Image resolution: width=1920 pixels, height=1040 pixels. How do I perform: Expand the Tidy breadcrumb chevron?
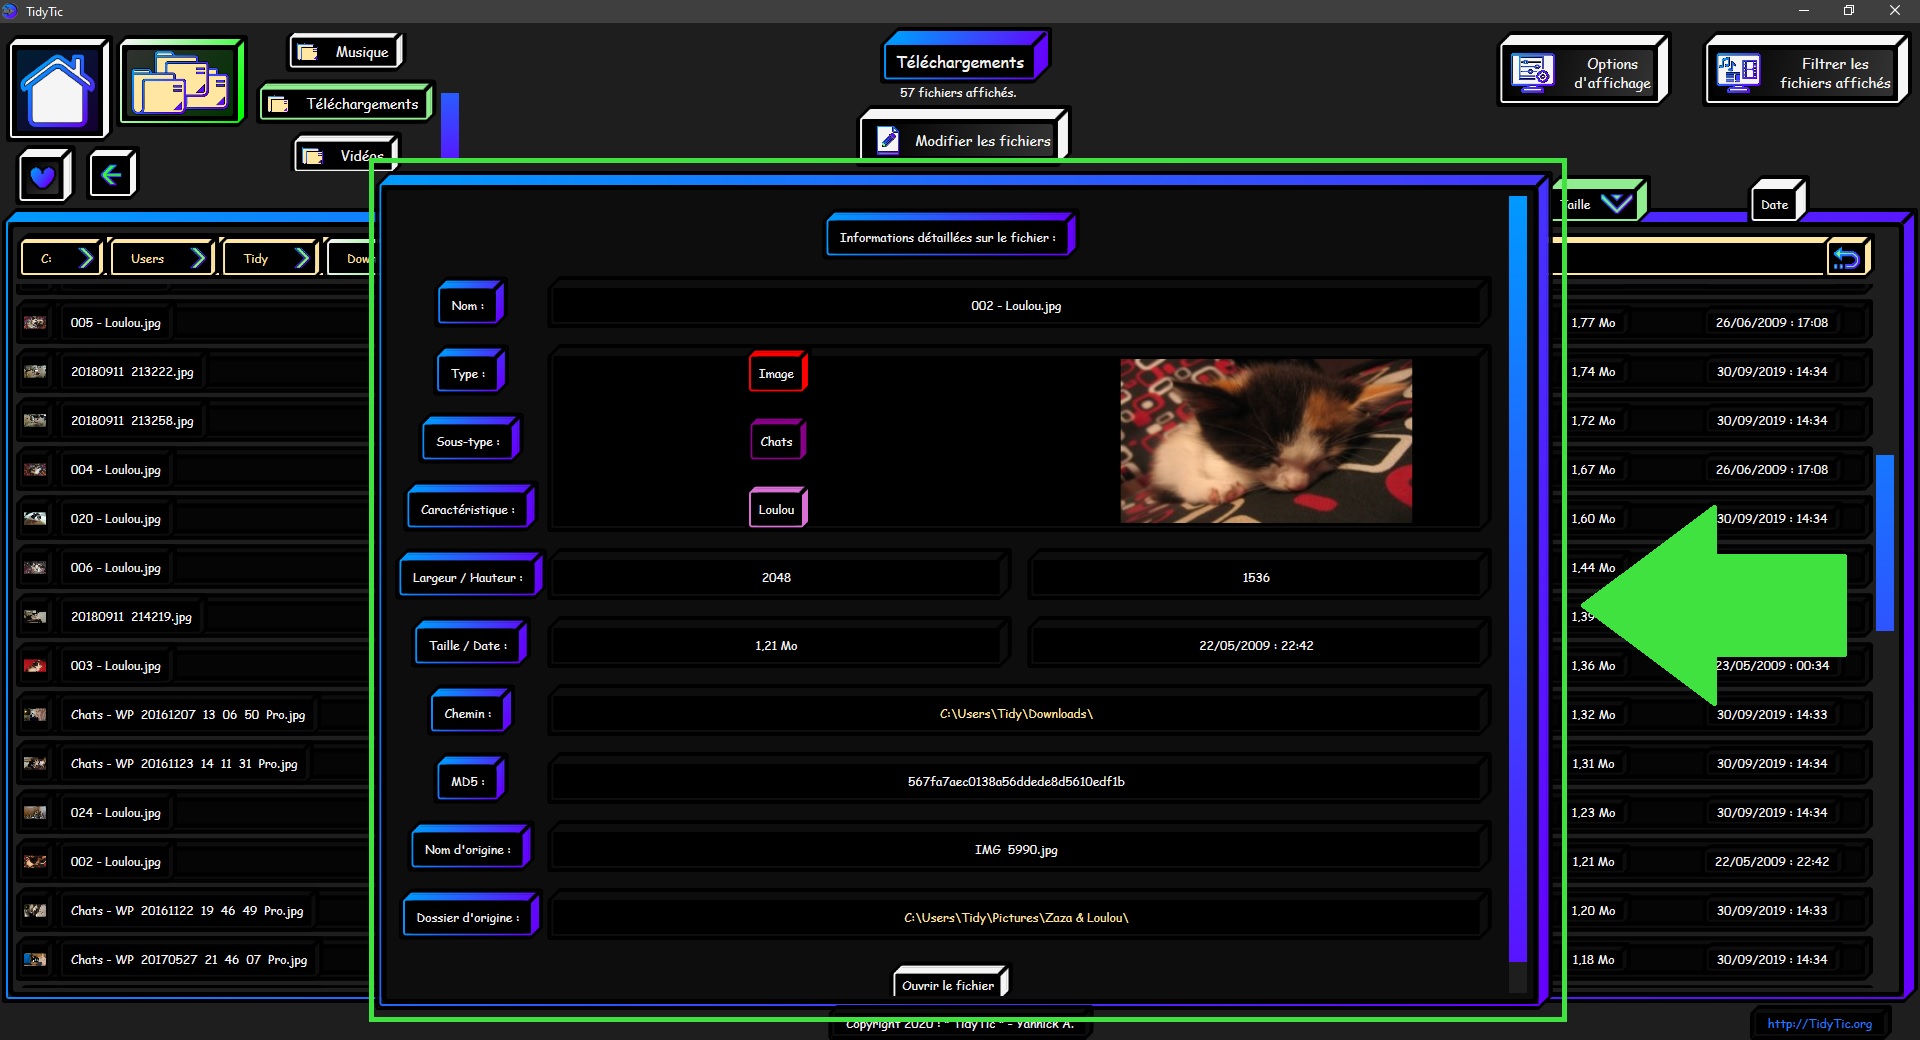pos(302,259)
